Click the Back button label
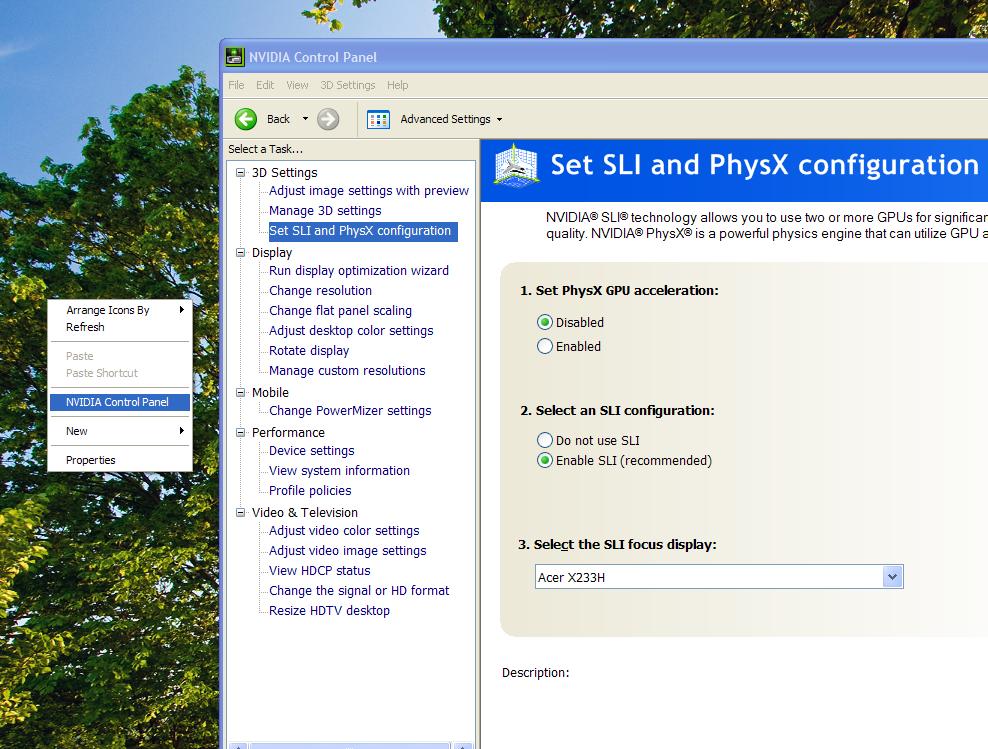This screenshot has width=988, height=749. pyautogui.click(x=278, y=119)
